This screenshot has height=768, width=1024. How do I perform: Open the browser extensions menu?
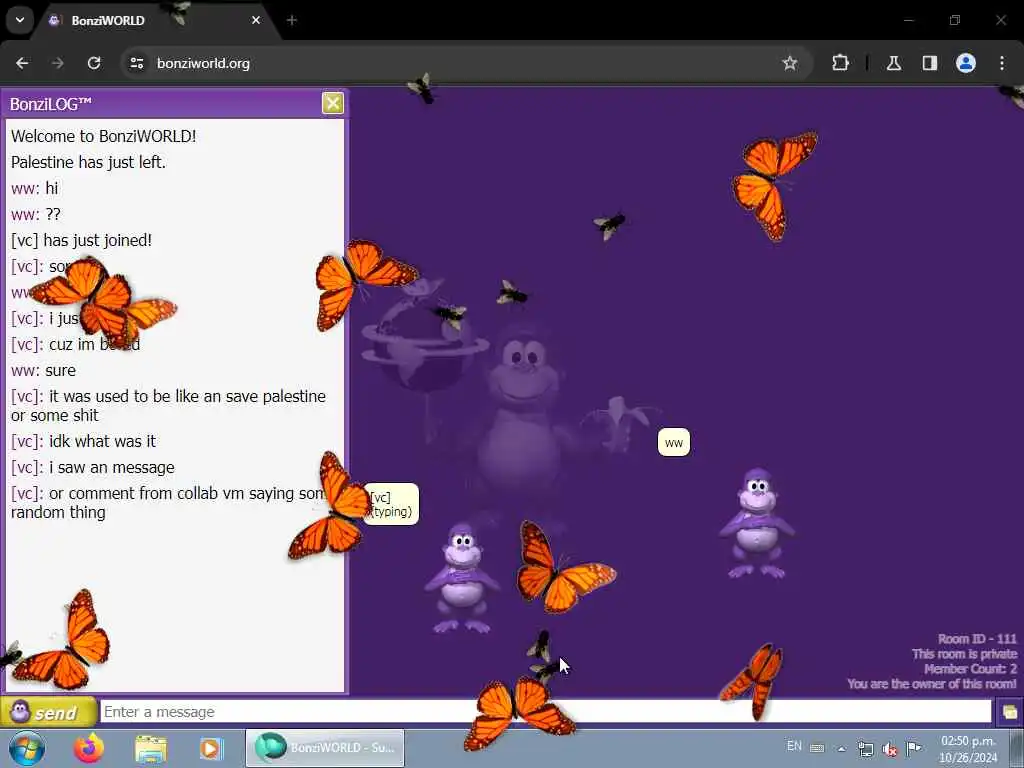[x=840, y=63]
